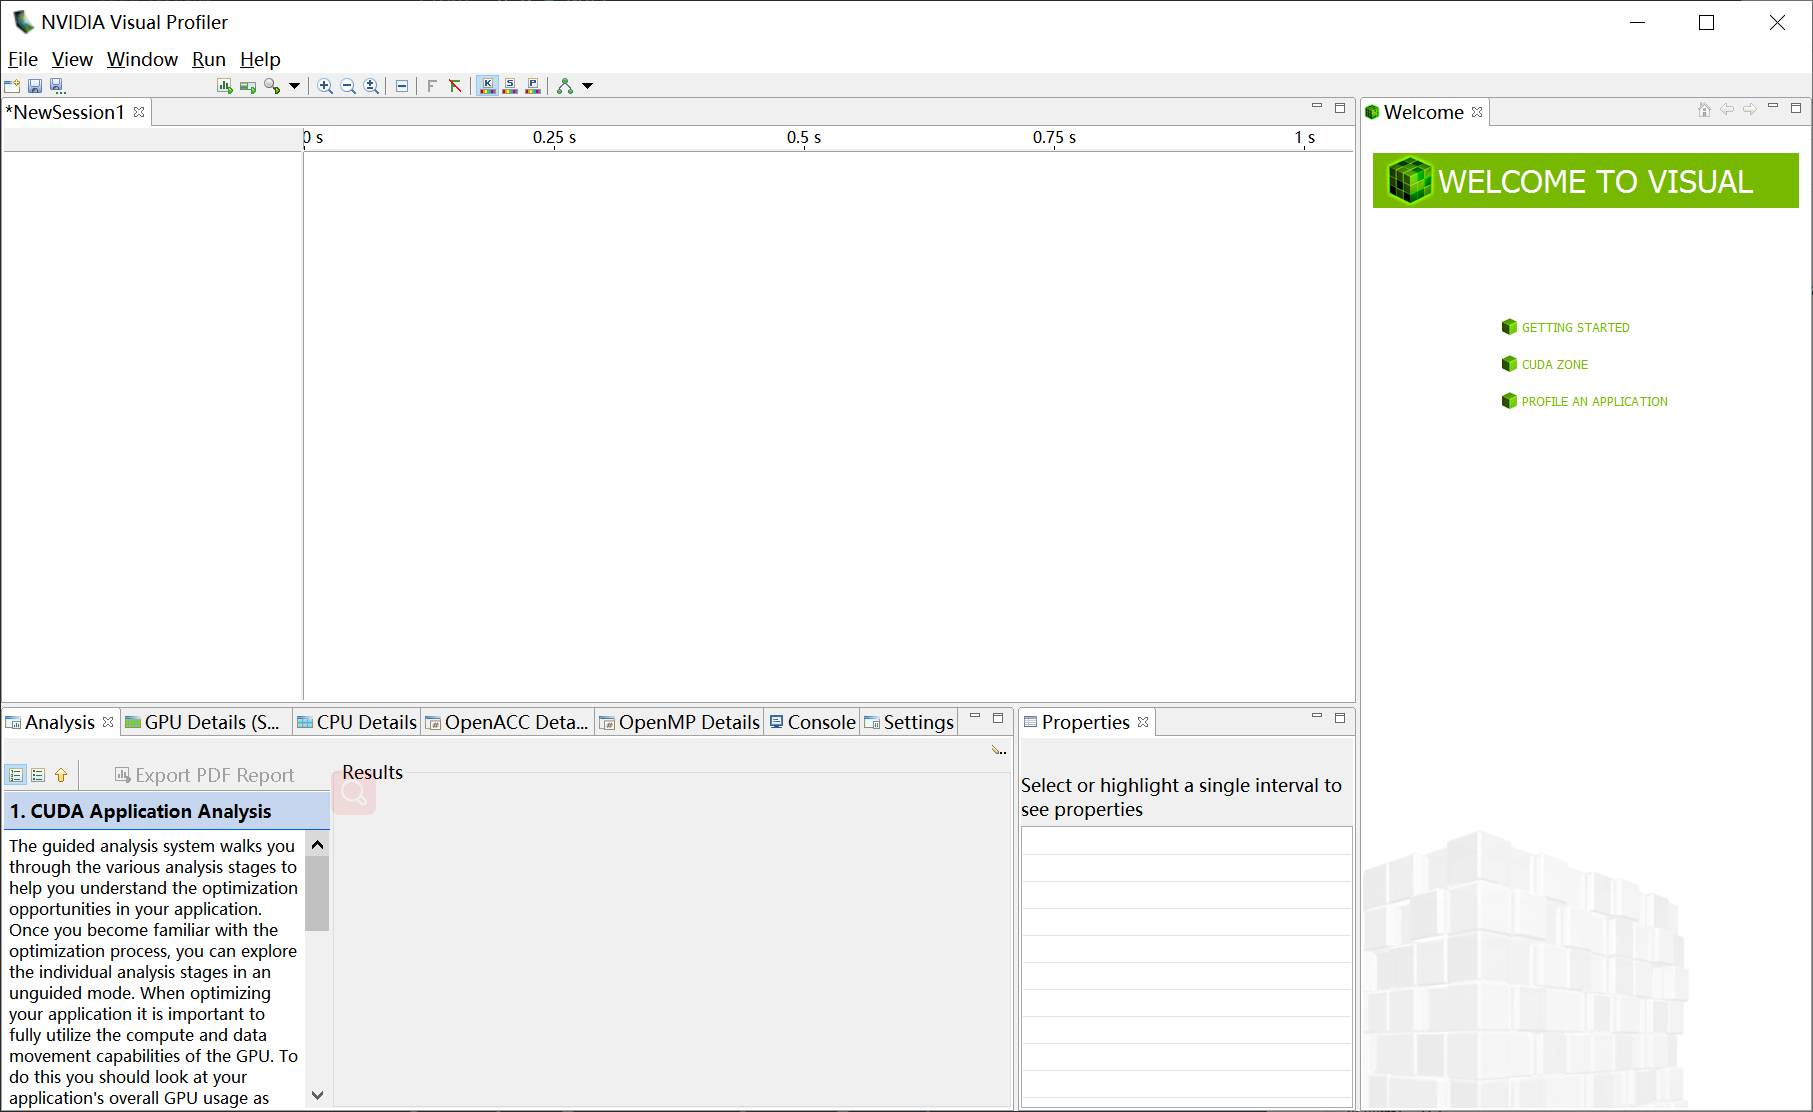Click Export PDF Report button
The image size is (1813, 1112).
pyautogui.click(x=204, y=775)
